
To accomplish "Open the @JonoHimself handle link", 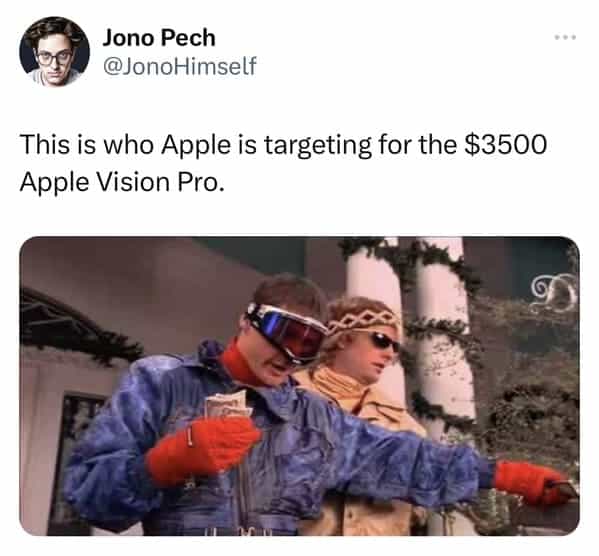I will 180,66.
